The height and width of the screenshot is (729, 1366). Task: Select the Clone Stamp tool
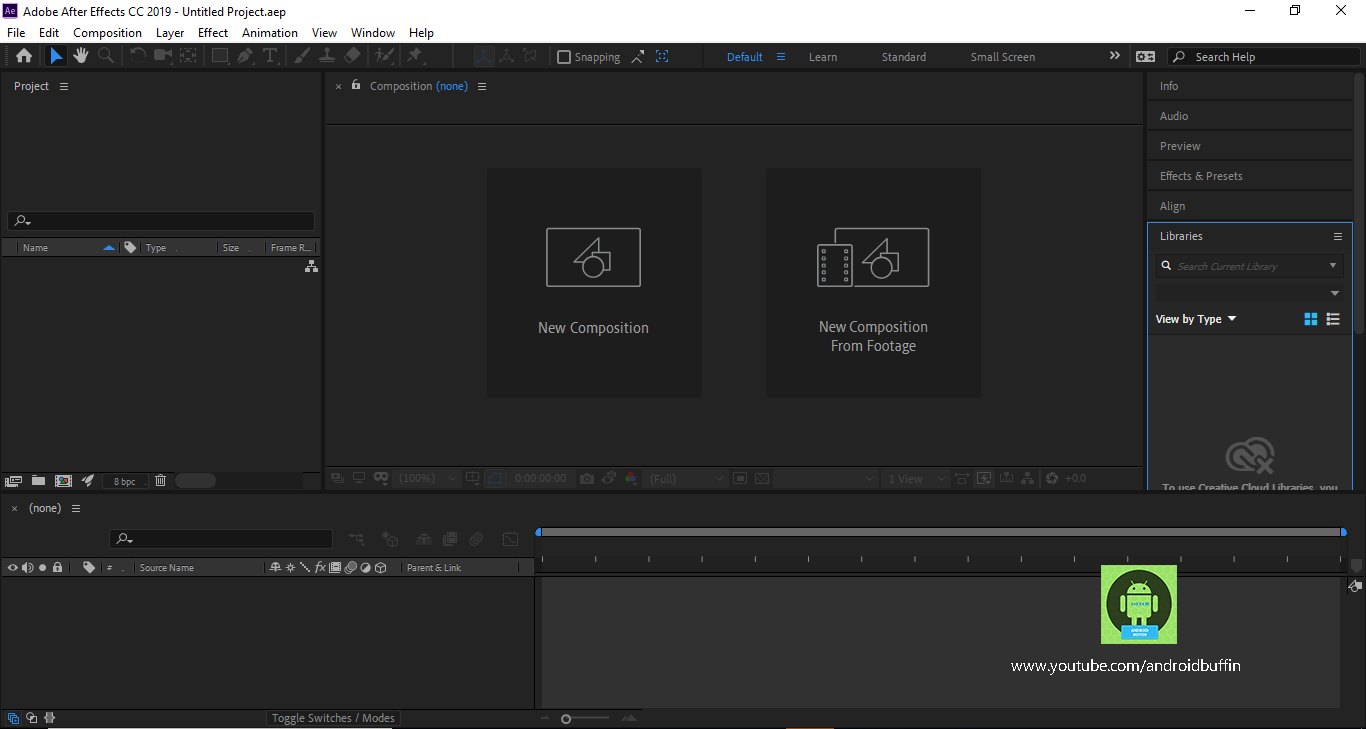click(327, 56)
